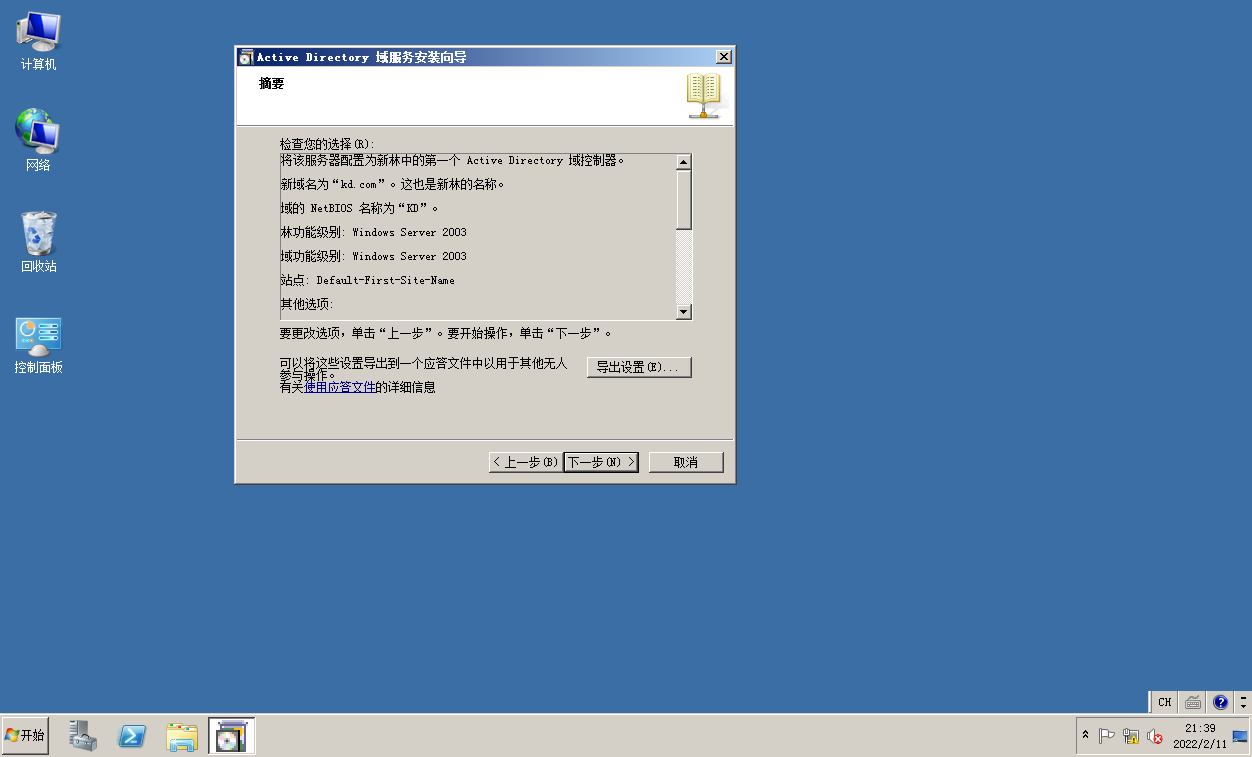The image size is (1252, 757).
Task: Select the 其他选项: line in summary
Action: (307, 304)
